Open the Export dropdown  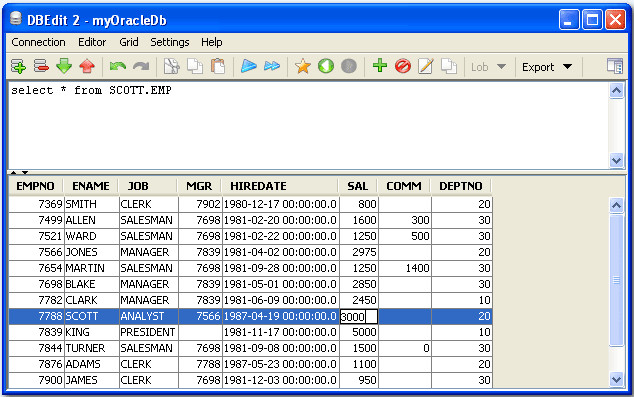547,67
